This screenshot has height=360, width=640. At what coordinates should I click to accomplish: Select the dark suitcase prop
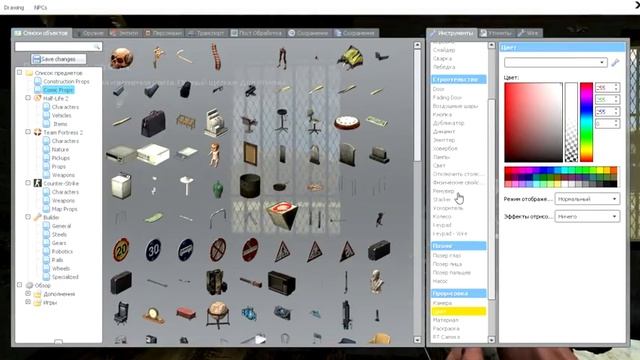(x=121, y=282)
